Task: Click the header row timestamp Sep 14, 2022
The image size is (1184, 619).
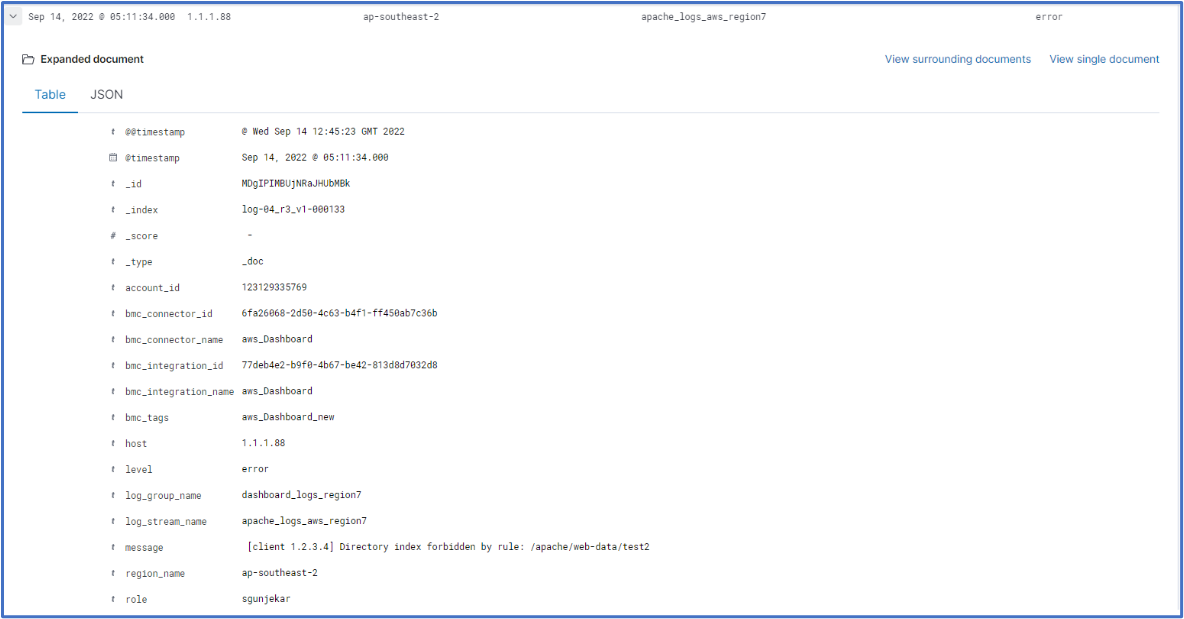Action: [x=102, y=17]
